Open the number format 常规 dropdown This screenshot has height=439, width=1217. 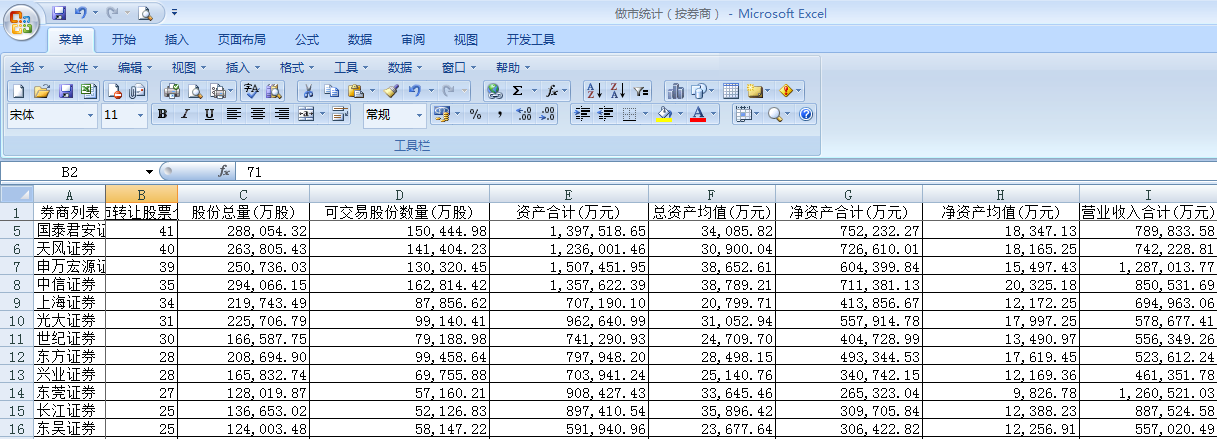(x=419, y=115)
